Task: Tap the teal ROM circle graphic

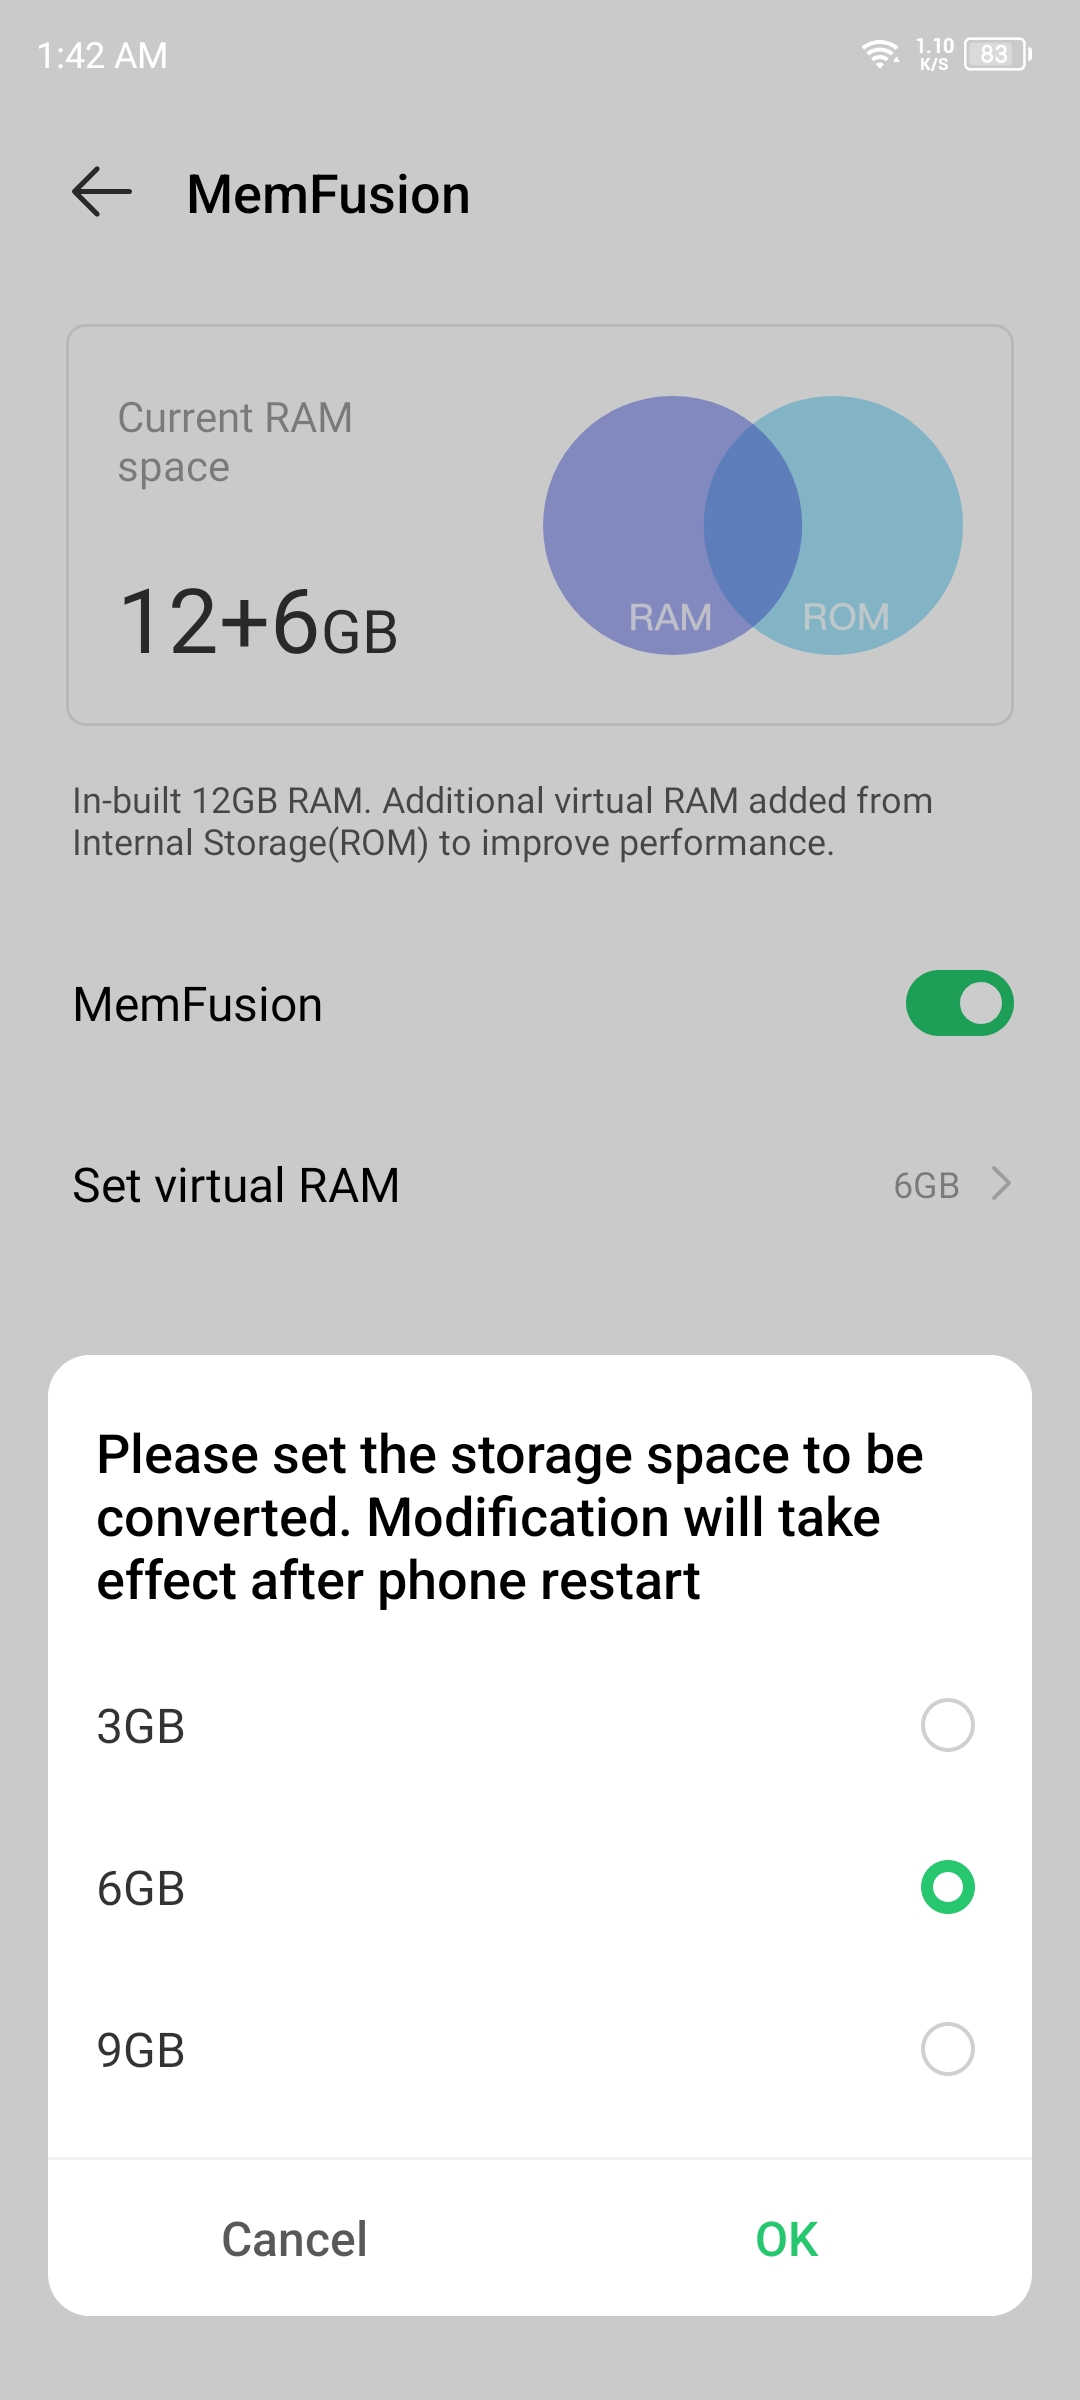Action: pos(860,525)
